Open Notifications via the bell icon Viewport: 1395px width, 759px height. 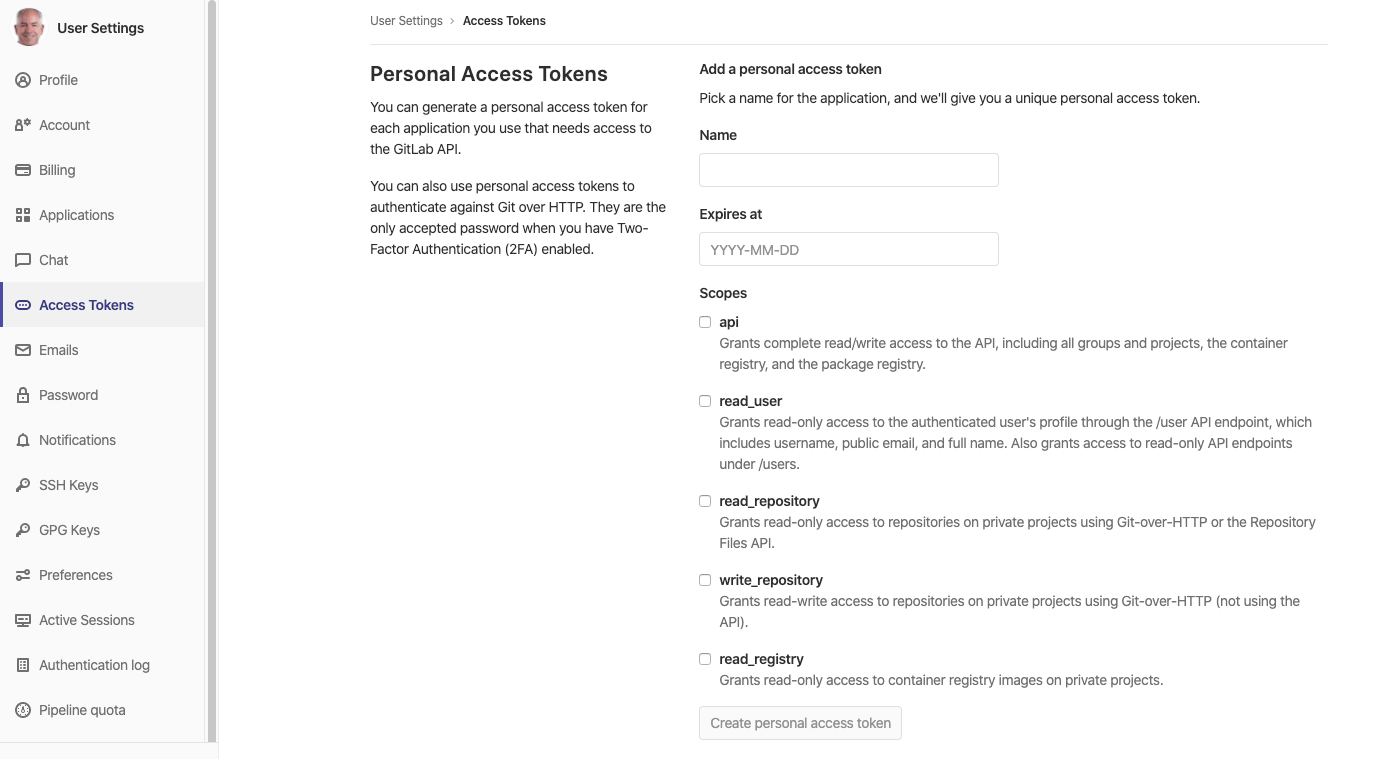tap(22, 440)
